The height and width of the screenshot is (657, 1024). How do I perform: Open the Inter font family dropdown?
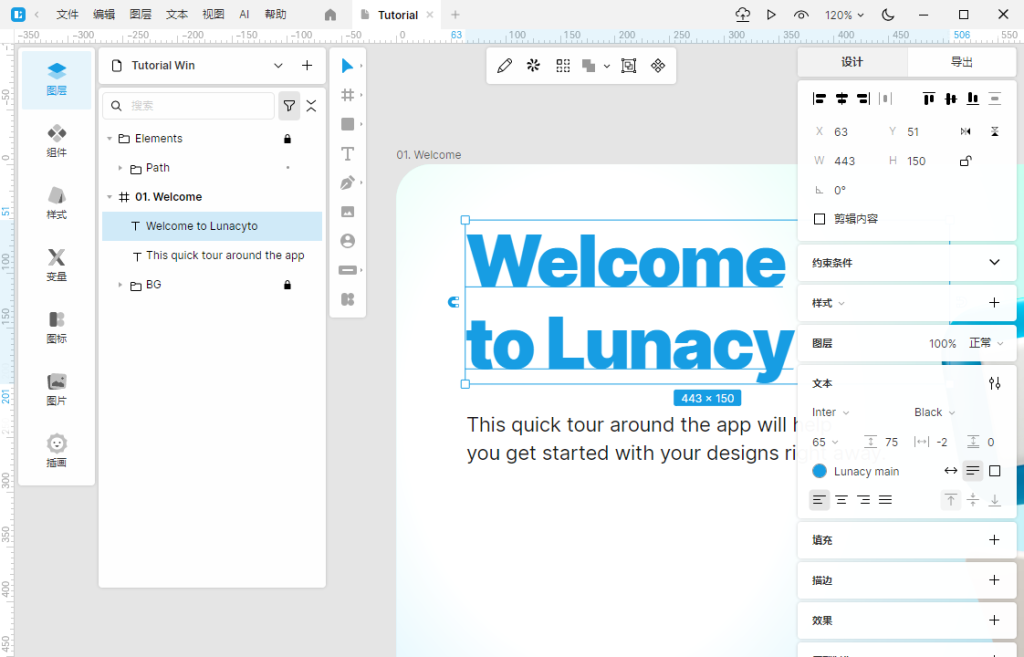point(831,412)
